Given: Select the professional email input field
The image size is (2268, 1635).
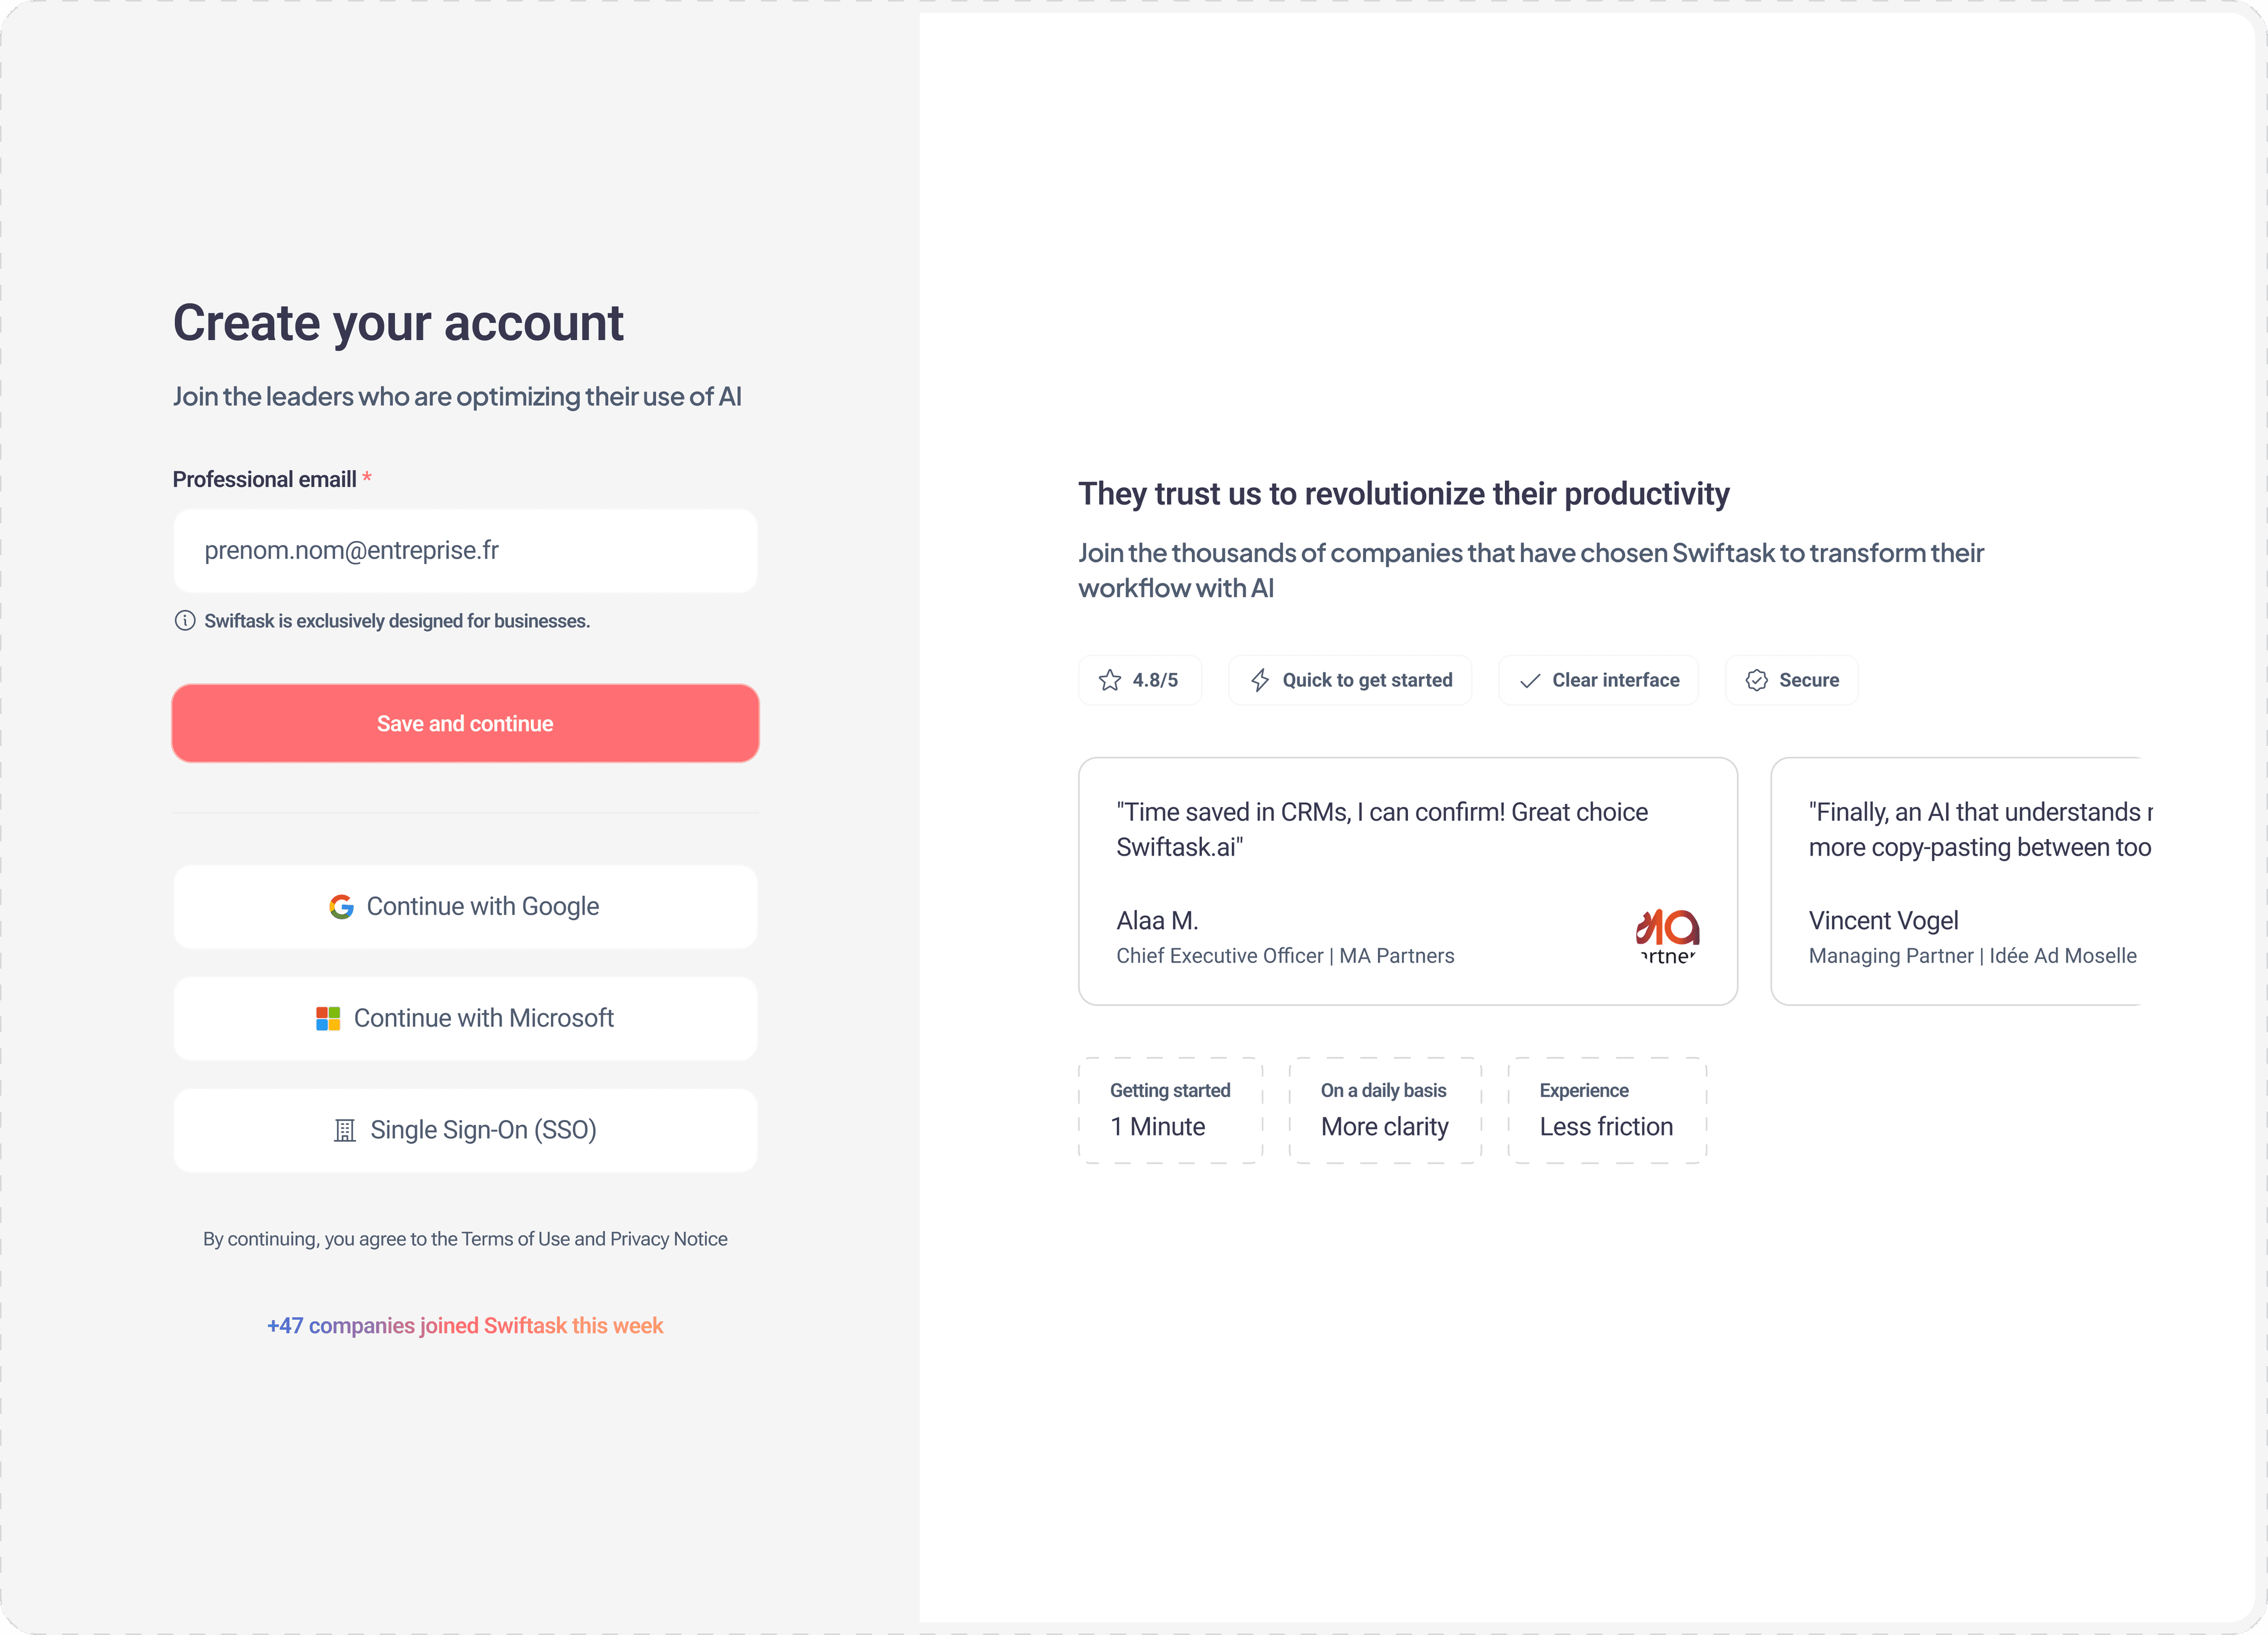Looking at the screenshot, I should tap(464, 550).
